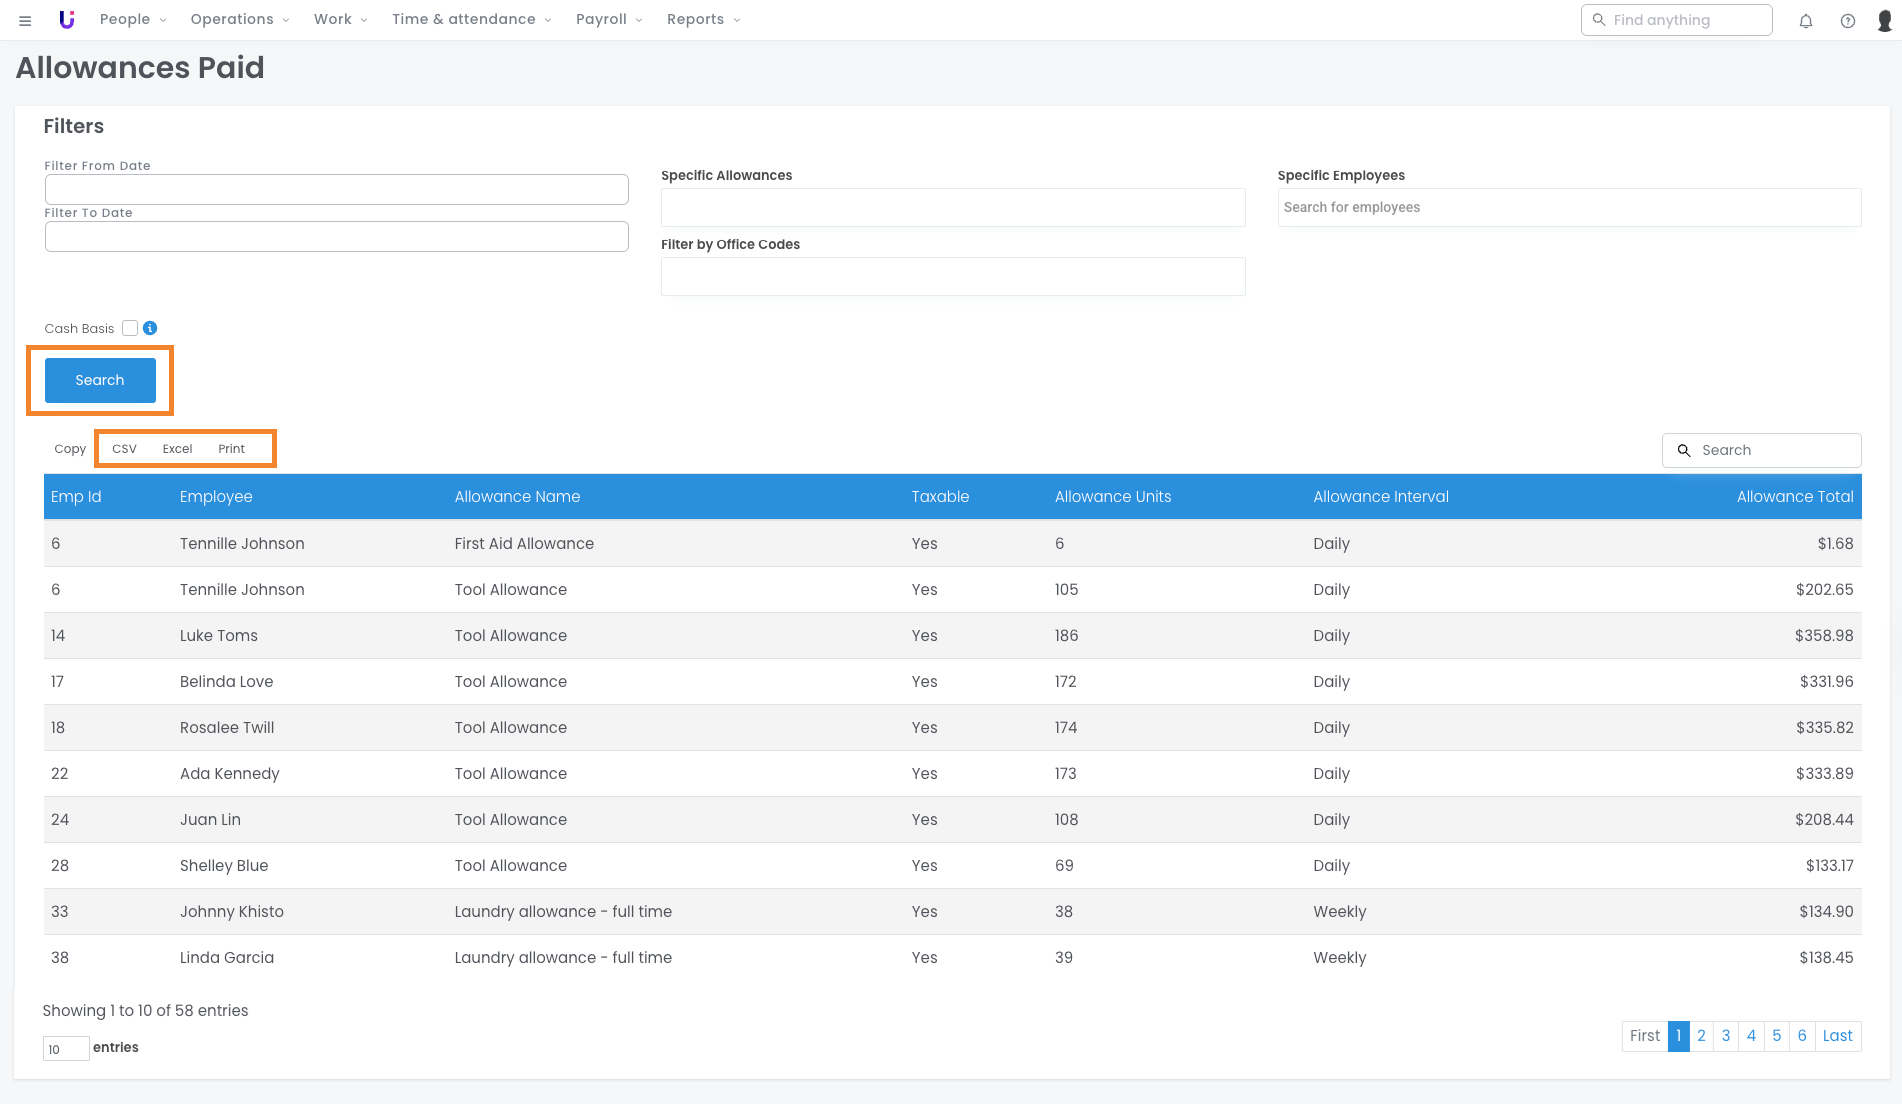The width and height of the screenshot is (1902, 1104).
Task: Export the table as CSV
Action: (x=124, y=449)
